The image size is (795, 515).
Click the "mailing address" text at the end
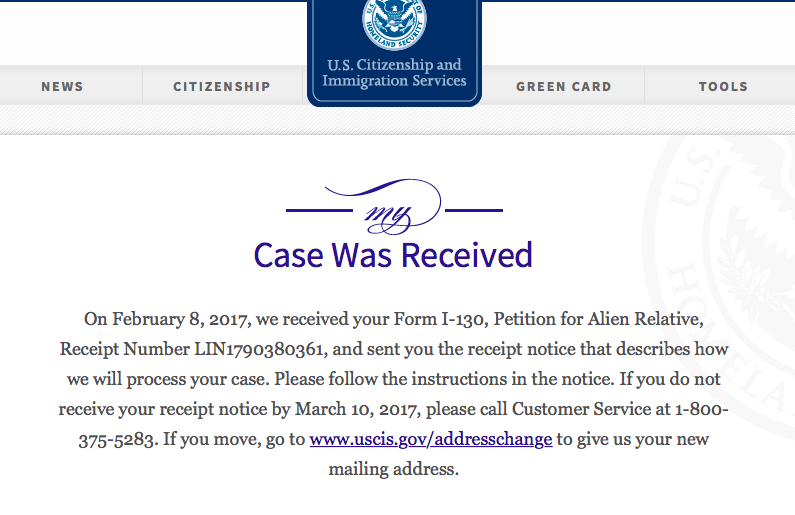point(393,469)
